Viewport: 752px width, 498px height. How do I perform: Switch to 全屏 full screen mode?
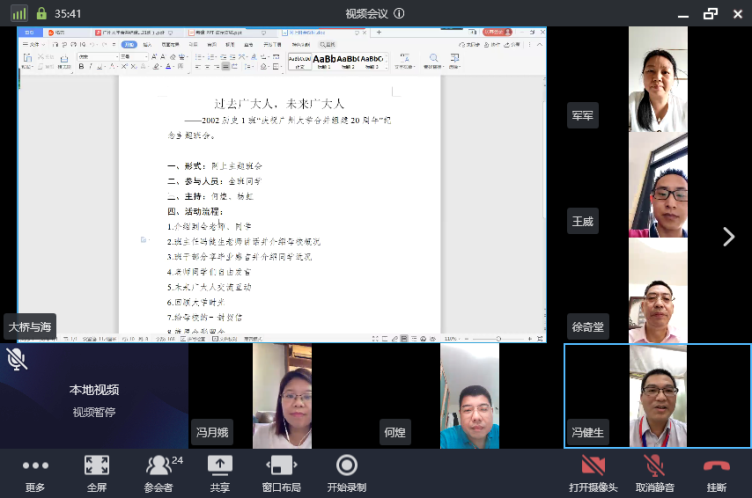pyautogui.click(x=96, y=474)
